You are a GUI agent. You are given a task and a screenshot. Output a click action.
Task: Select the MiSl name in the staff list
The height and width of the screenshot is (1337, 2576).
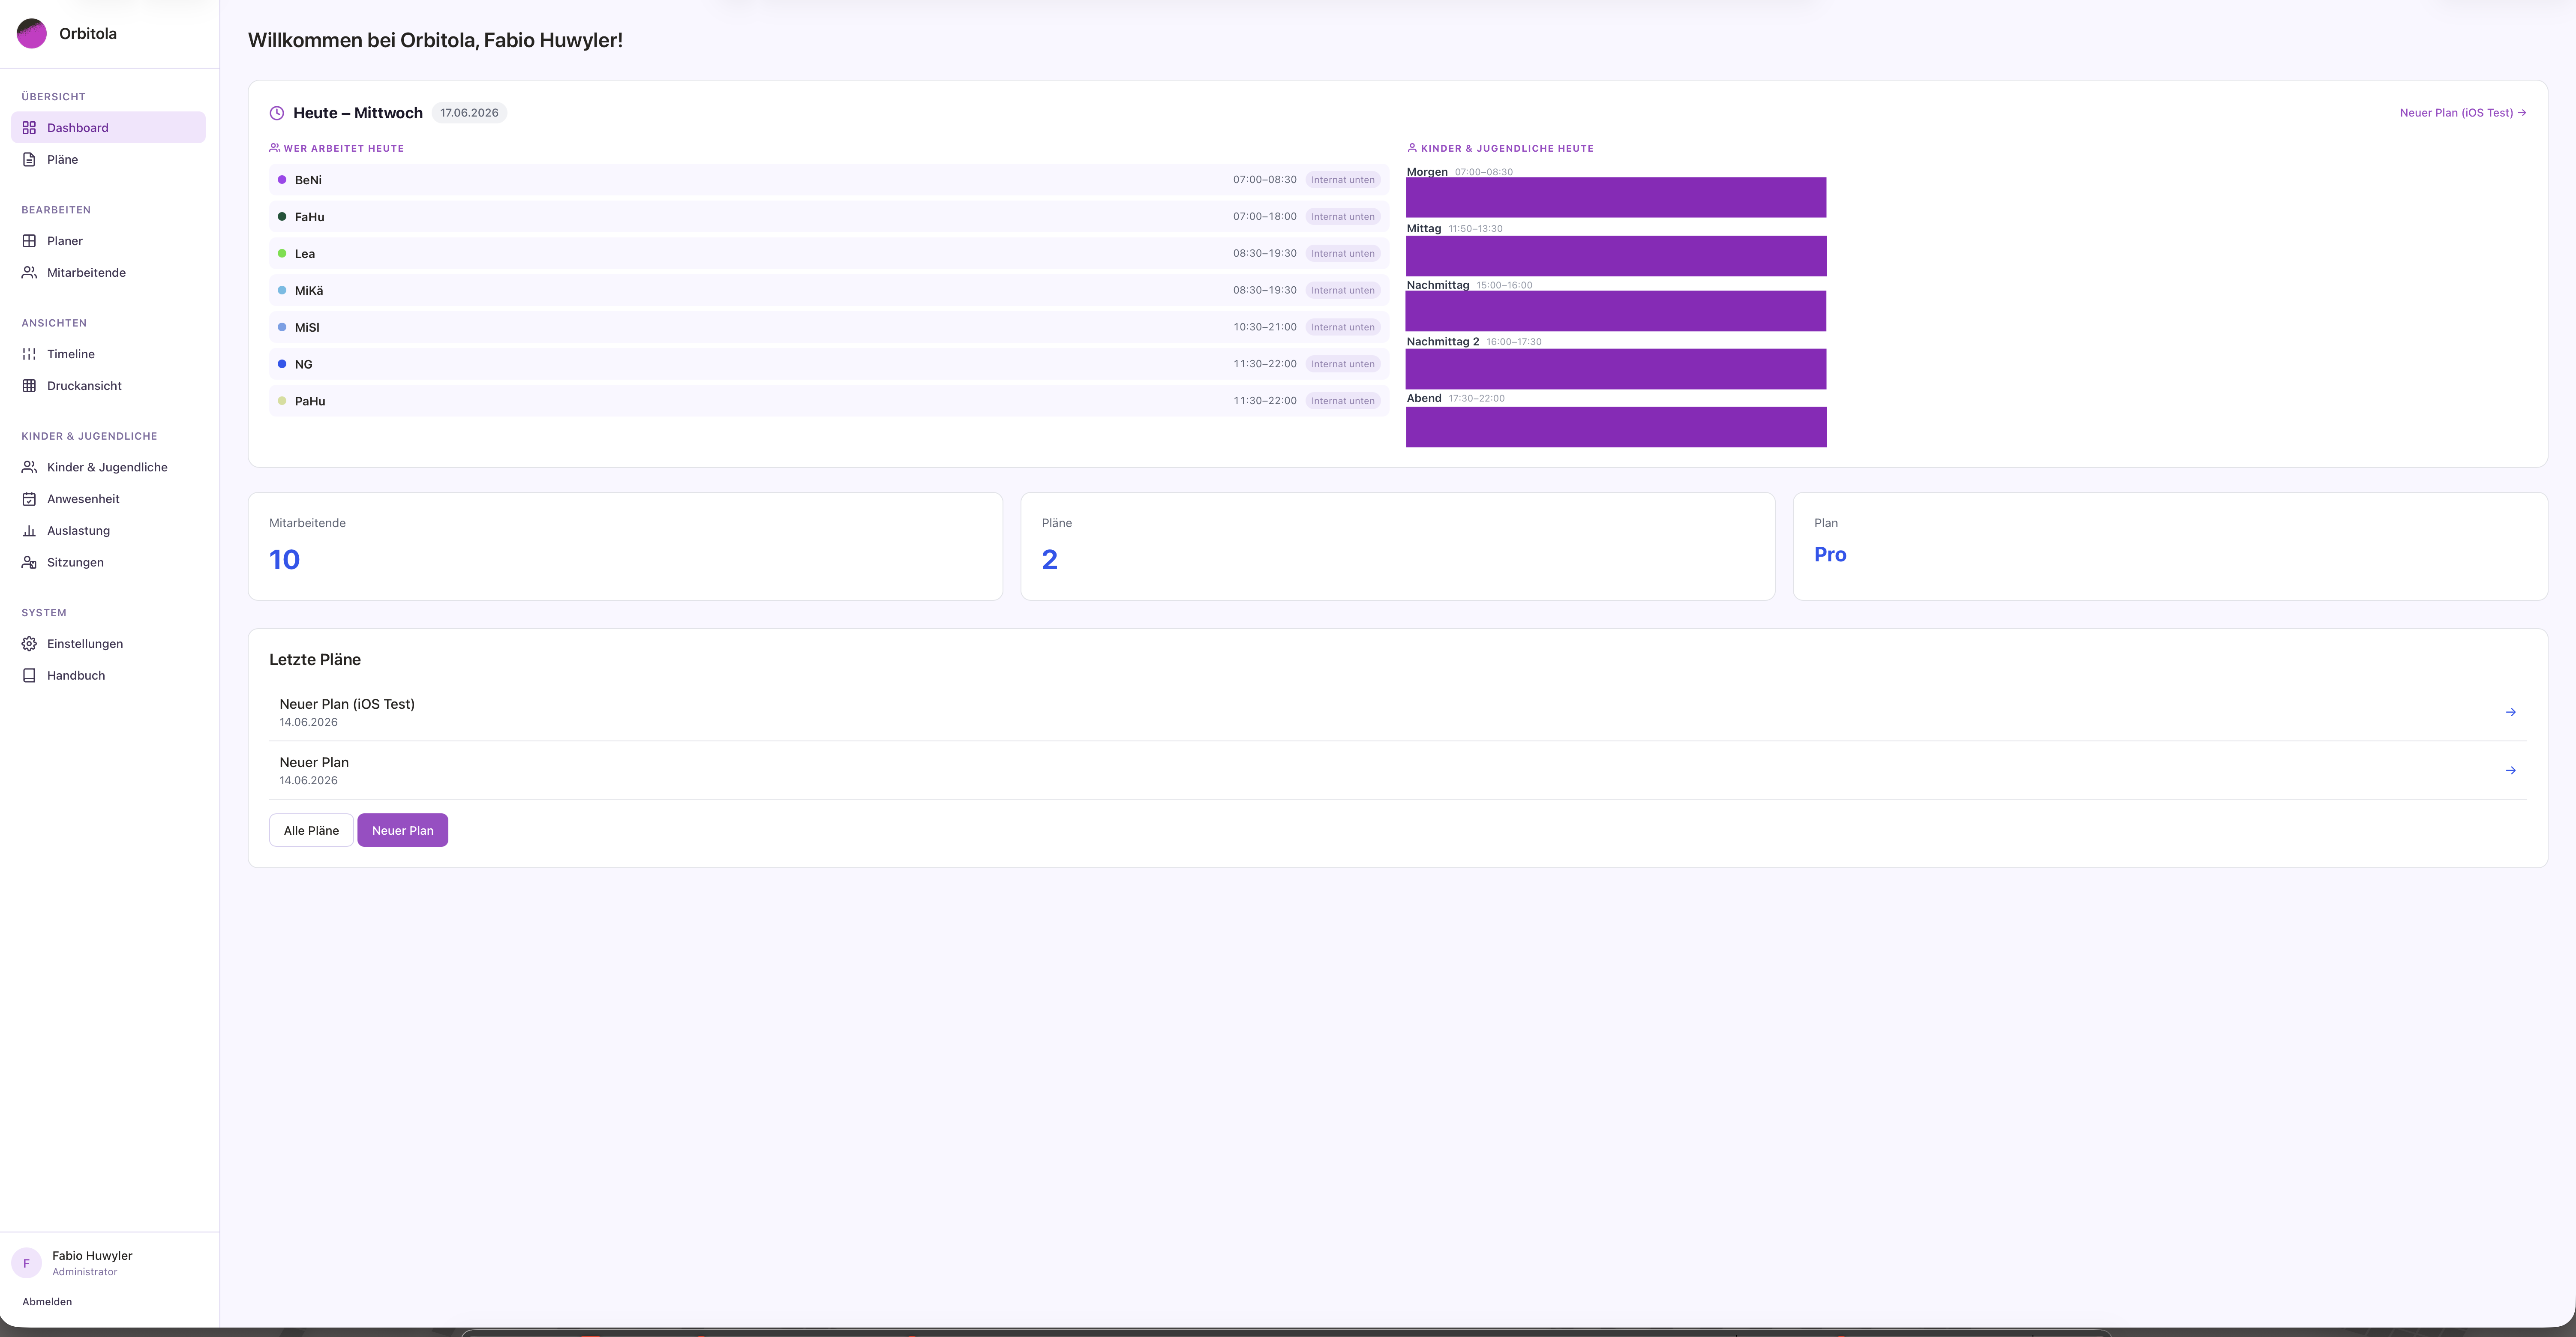click(x=307, y=328)
